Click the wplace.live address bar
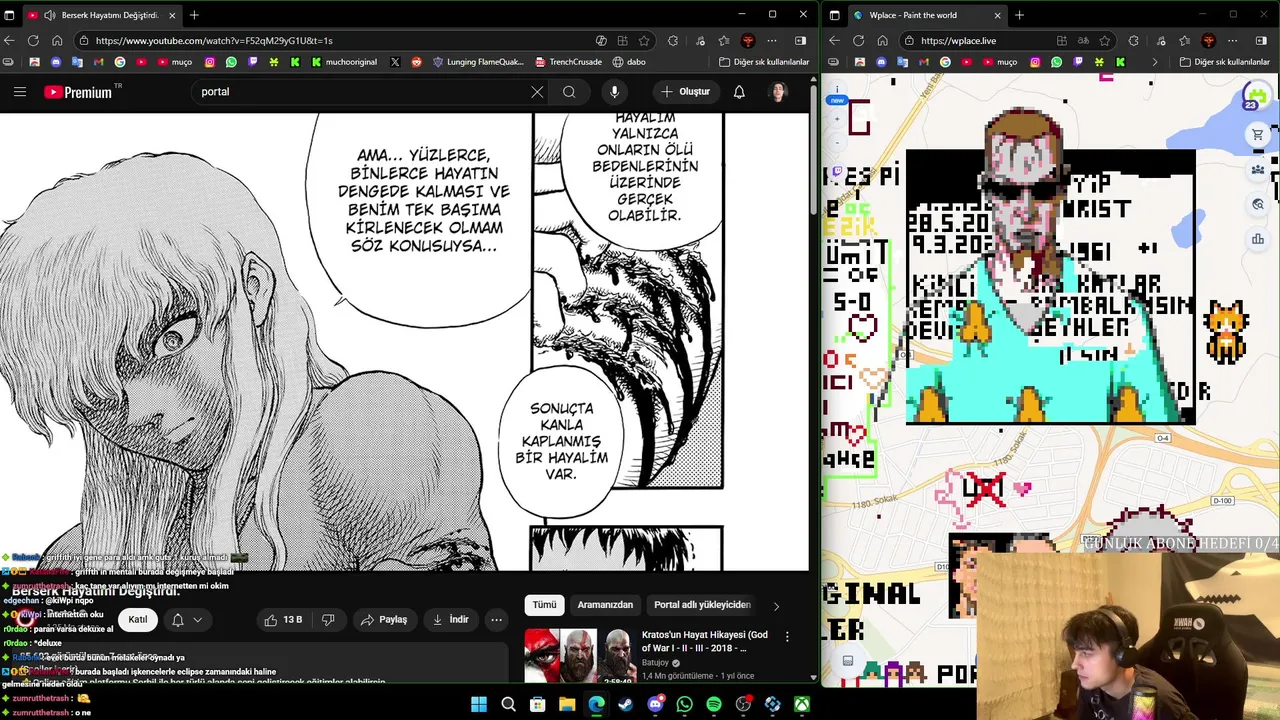This screenshot has width=1280, height=720. pos(958,41)
